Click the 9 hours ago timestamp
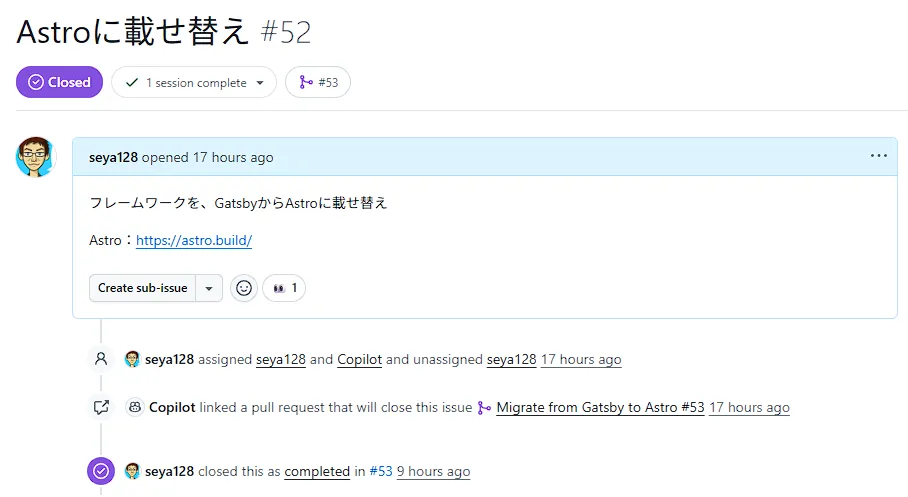The height and width of the screenshot is (497, 908). (x=433, y=472)
